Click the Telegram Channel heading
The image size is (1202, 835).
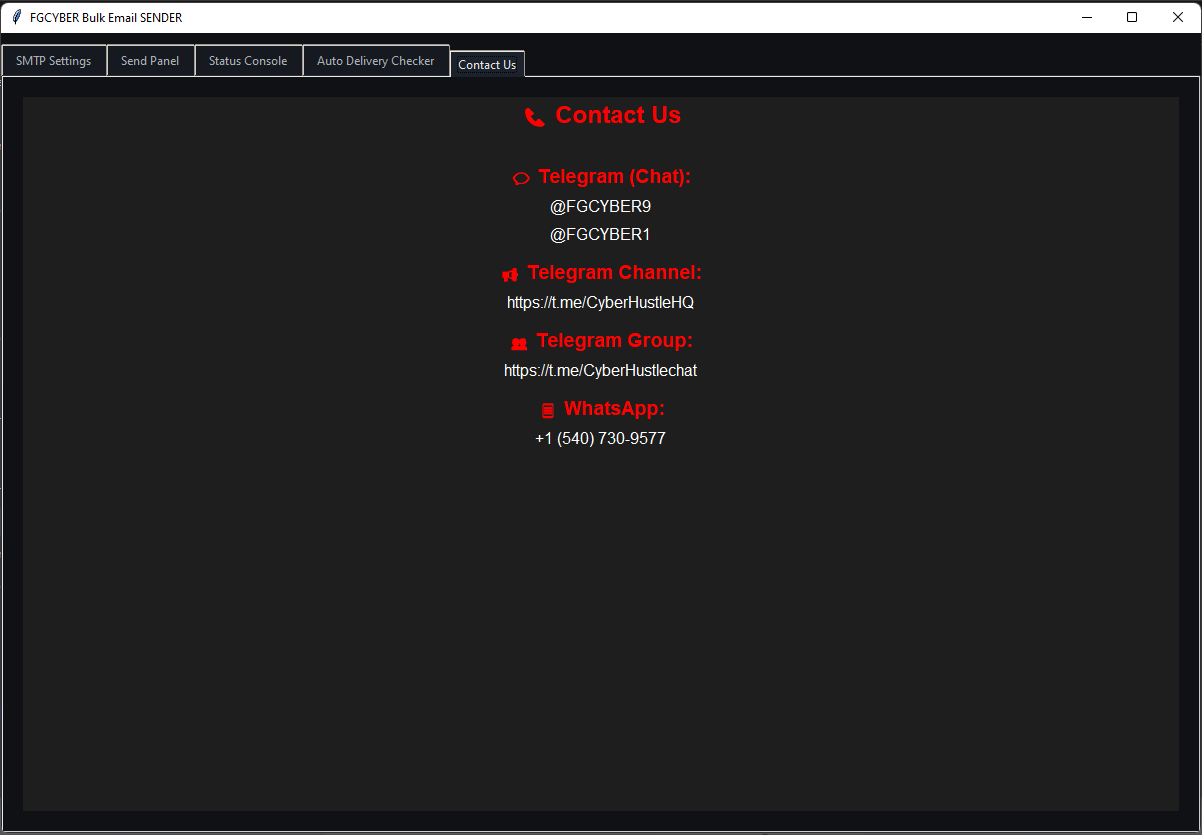click(614, 273)
